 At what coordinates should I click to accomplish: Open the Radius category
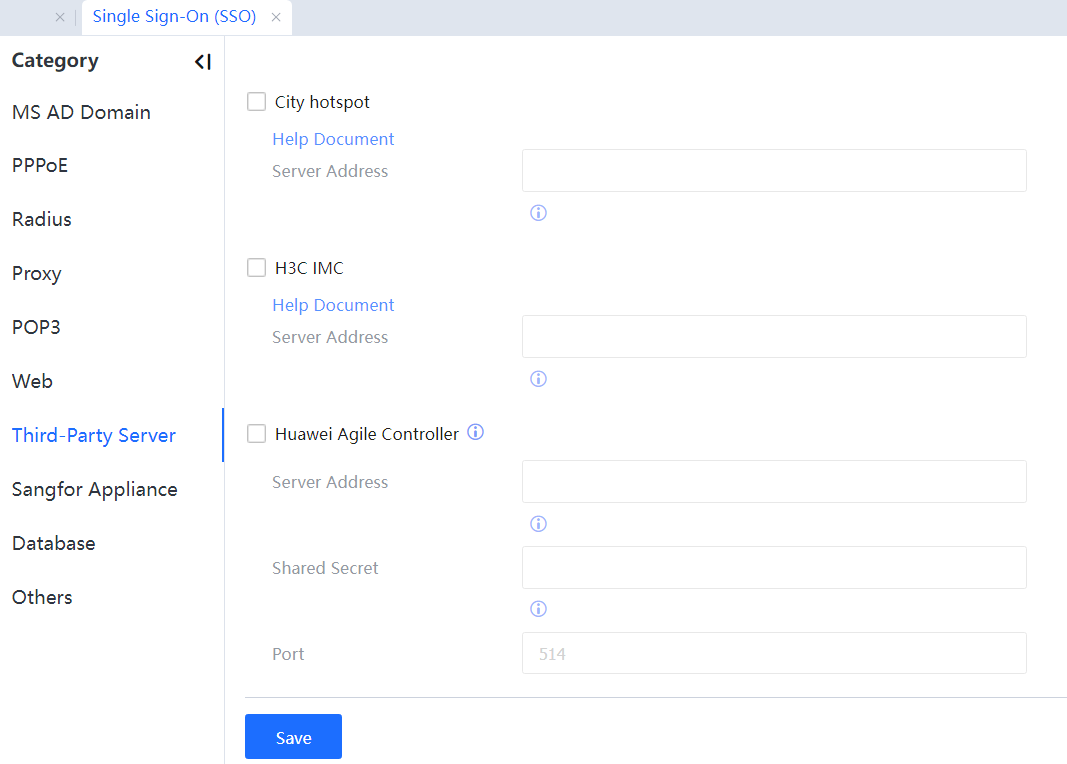coord(42,219)
